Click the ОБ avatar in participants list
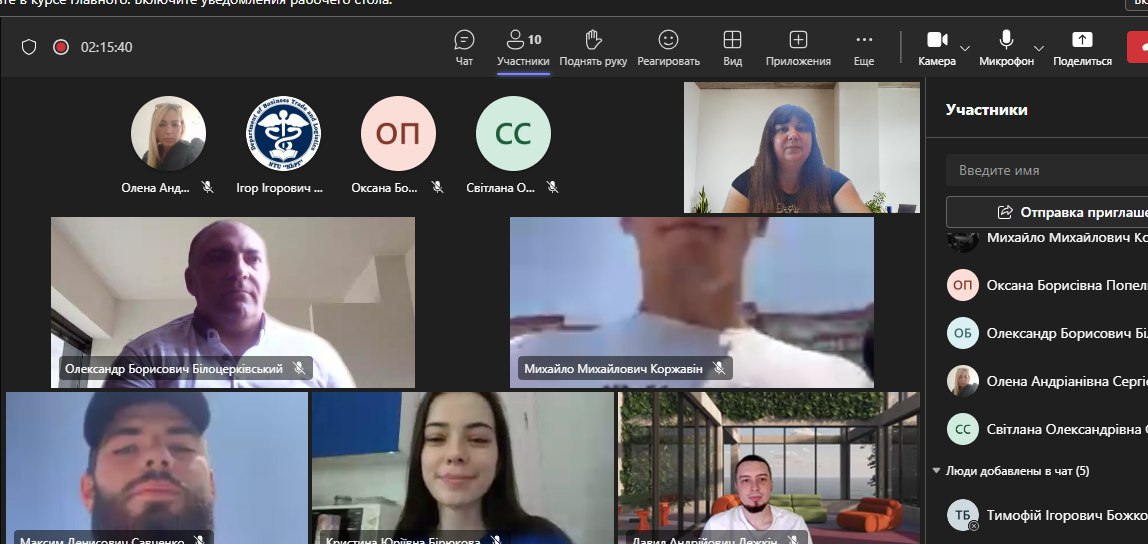Image resolution: width=1148 pixels, height=544 pixels. click(963, 333)
